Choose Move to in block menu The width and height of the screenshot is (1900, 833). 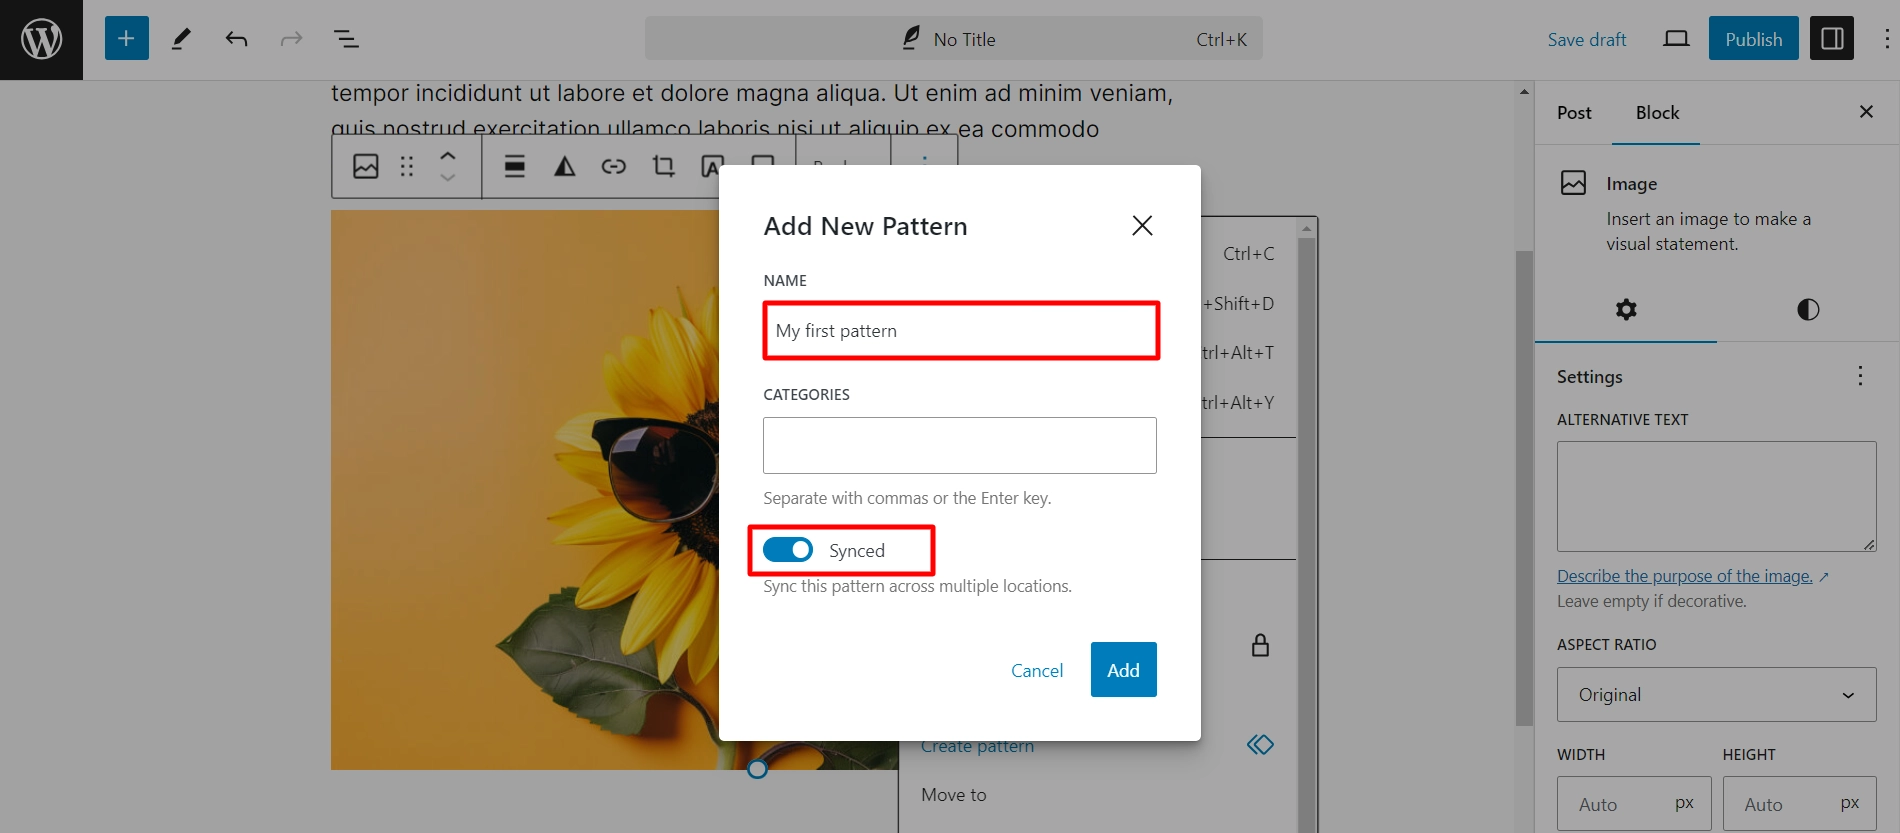[x=954, y=795]
